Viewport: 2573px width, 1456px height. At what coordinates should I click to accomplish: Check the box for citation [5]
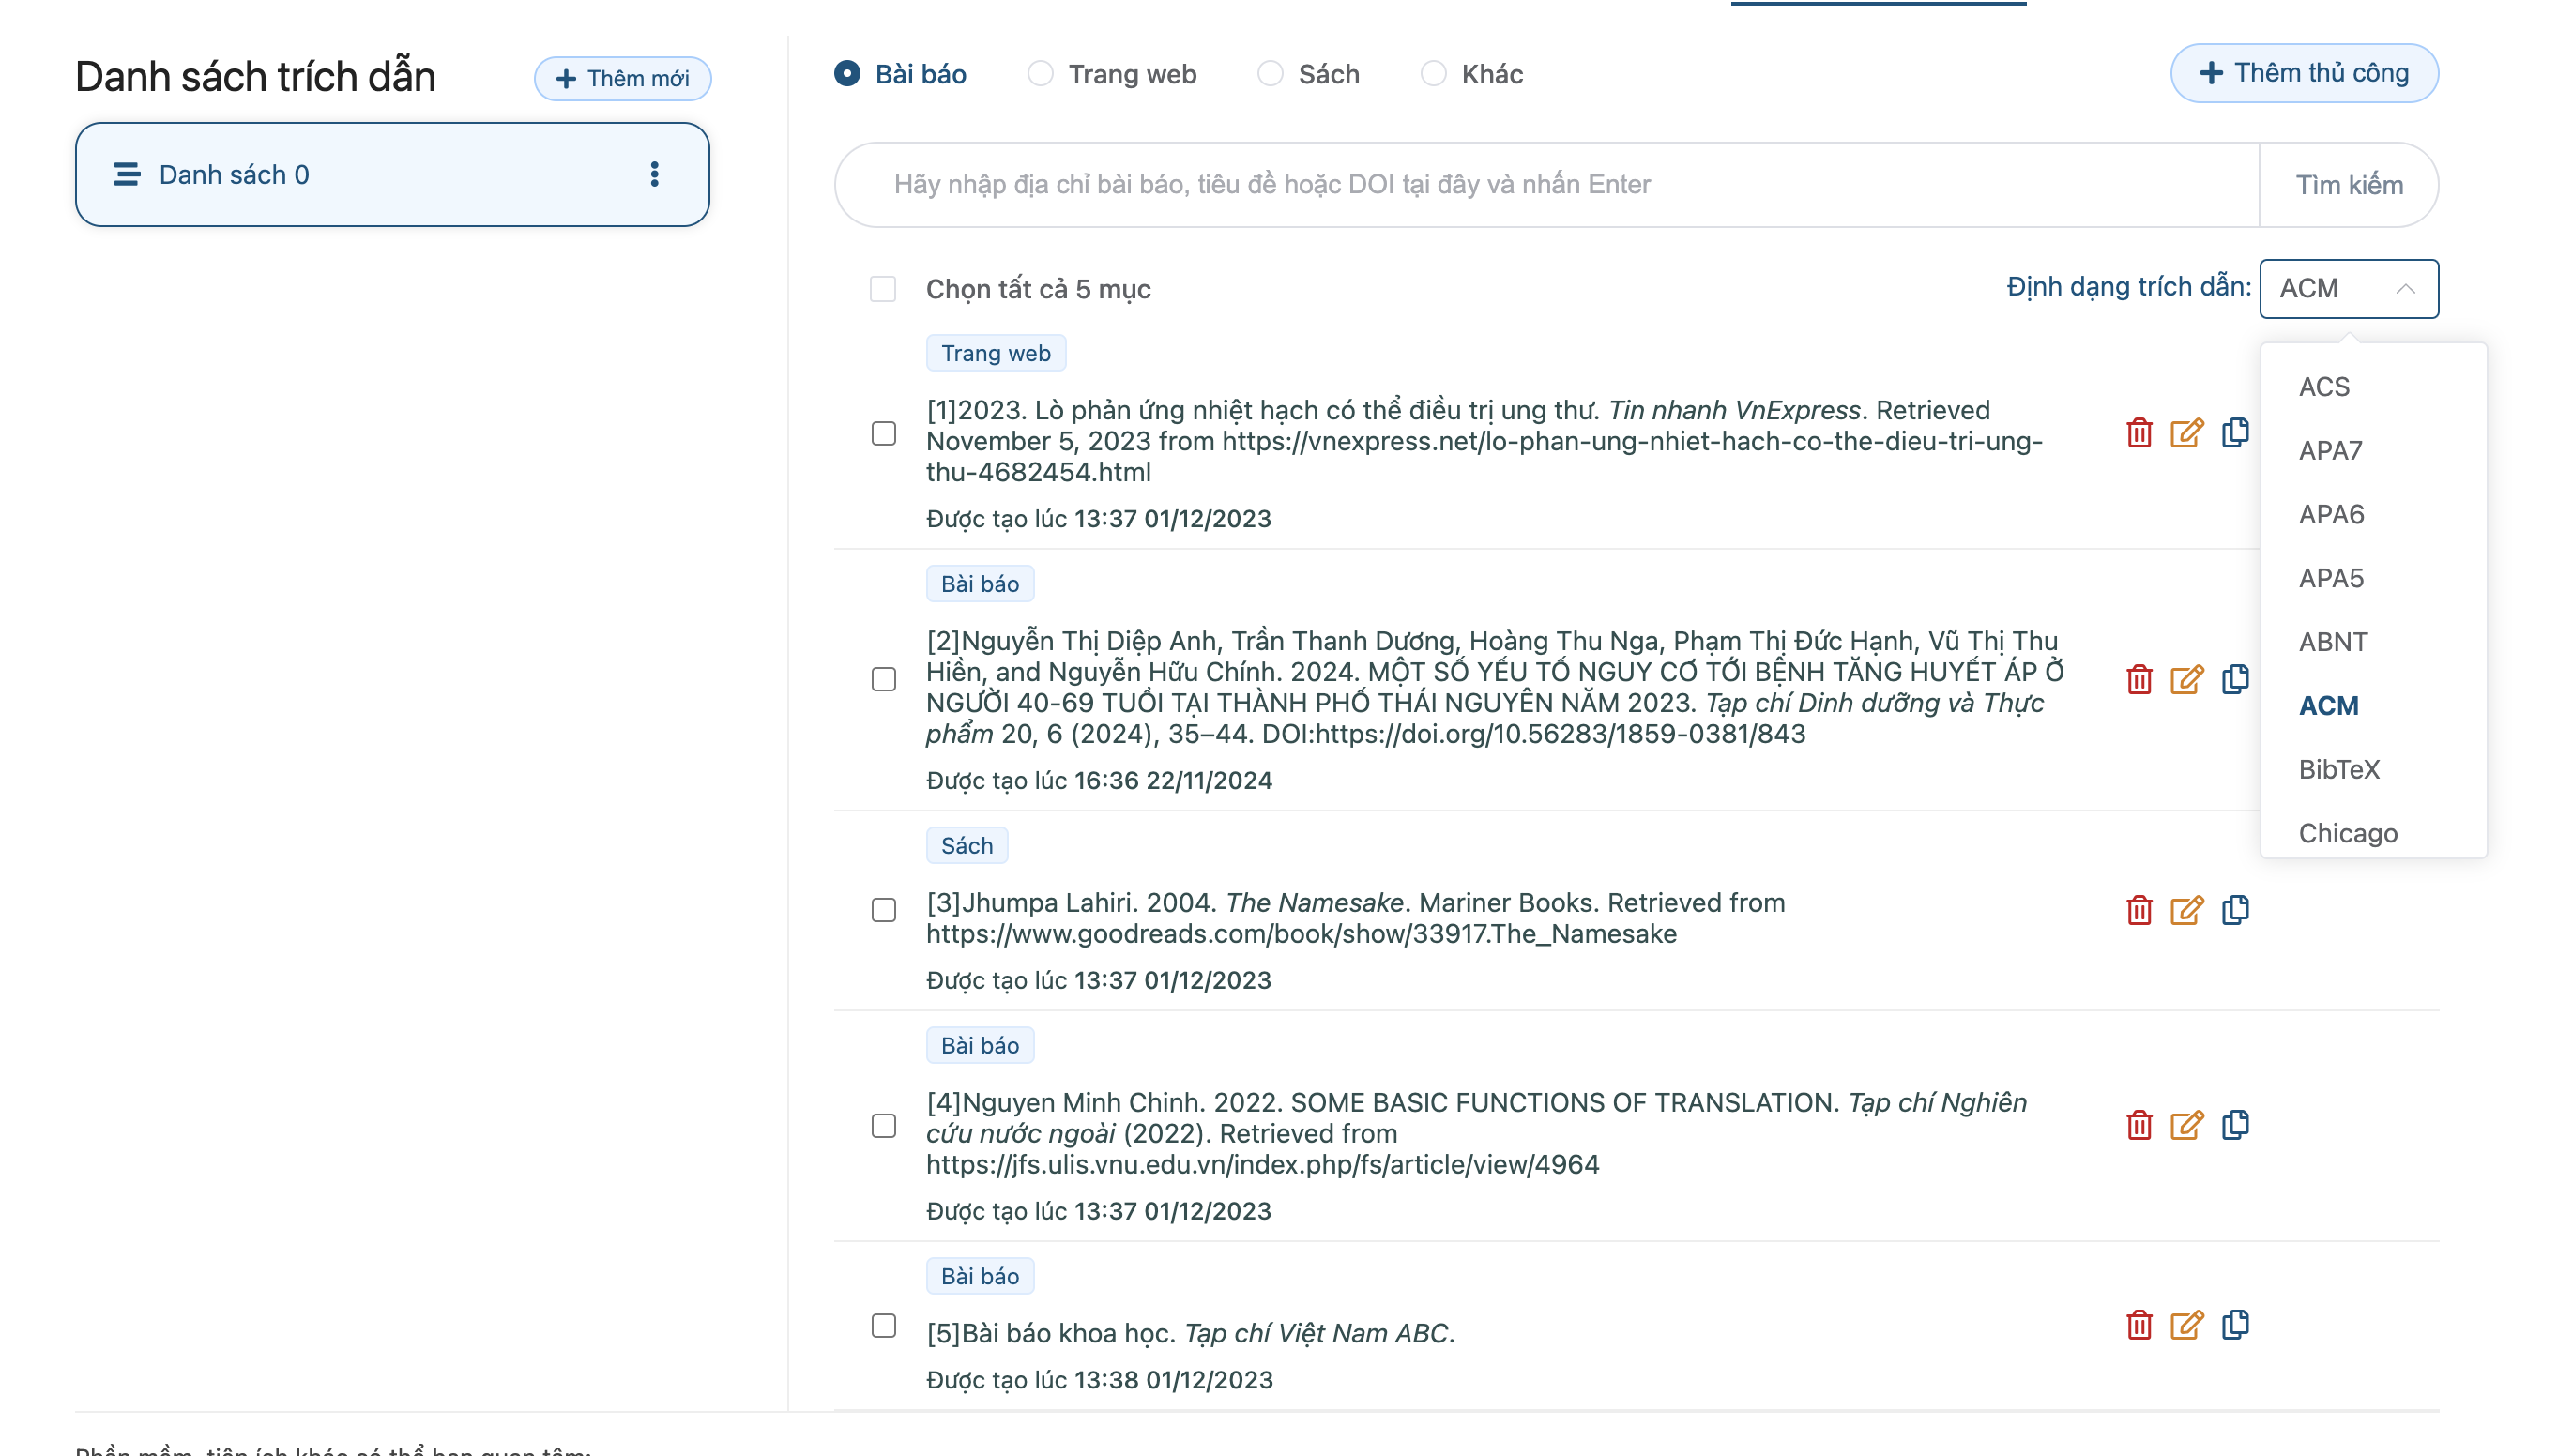884,1326
